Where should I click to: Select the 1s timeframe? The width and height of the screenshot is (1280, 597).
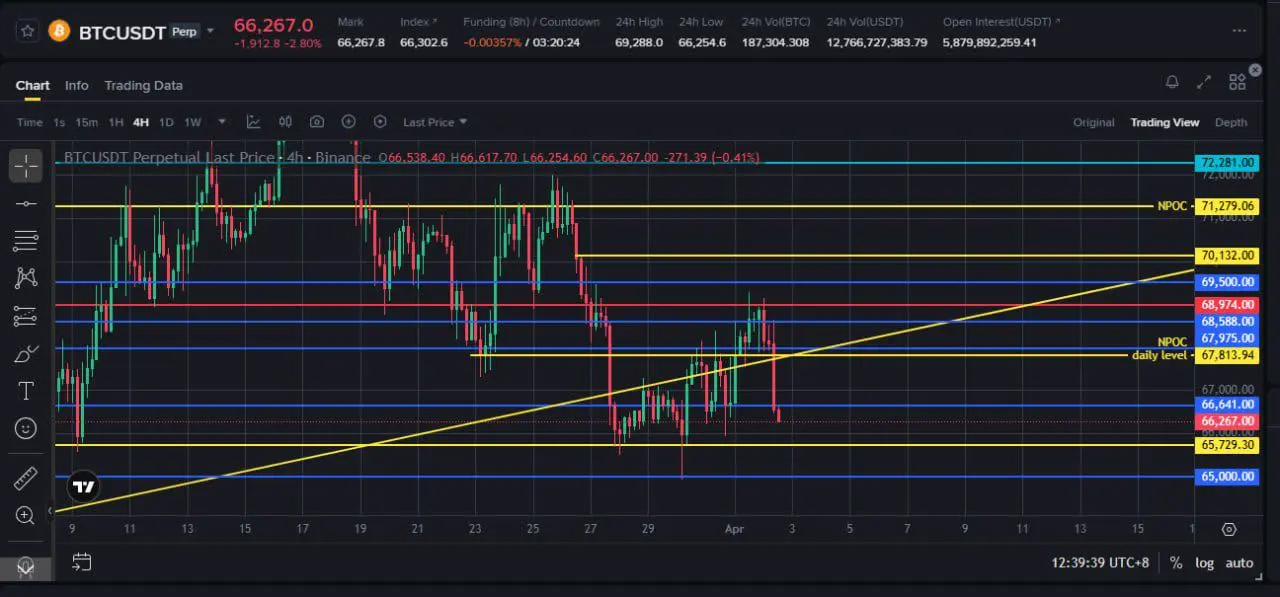pos(59,122)
